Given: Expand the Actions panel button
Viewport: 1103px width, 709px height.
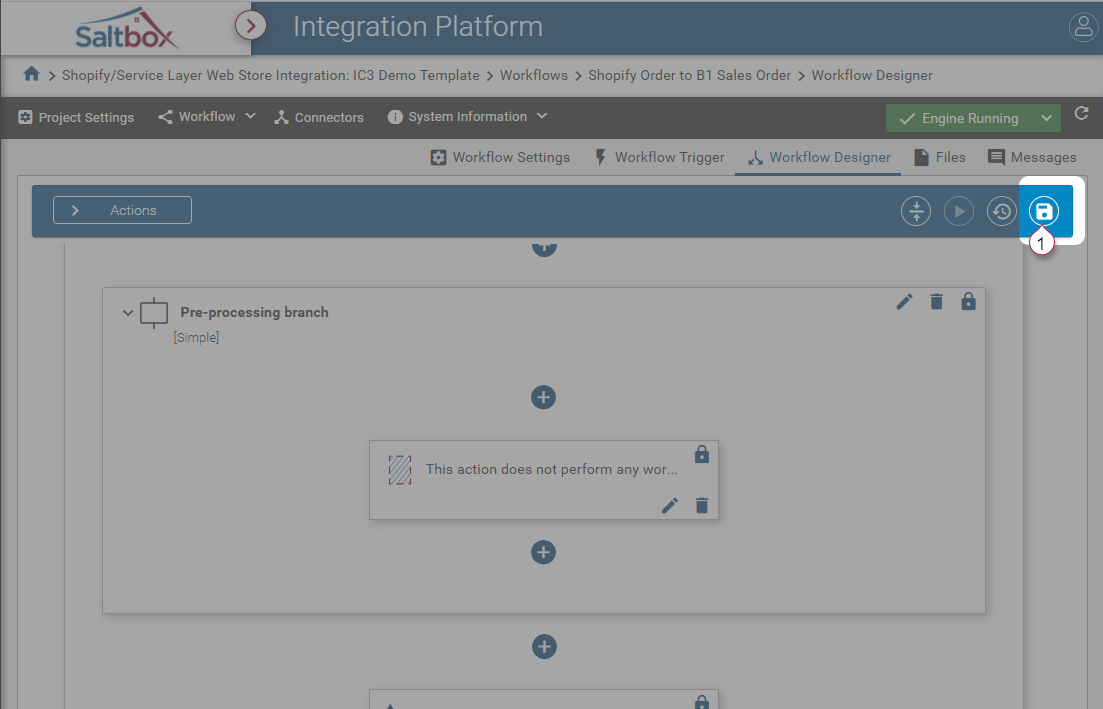Looking at the screenshot, I should [122, 210].
